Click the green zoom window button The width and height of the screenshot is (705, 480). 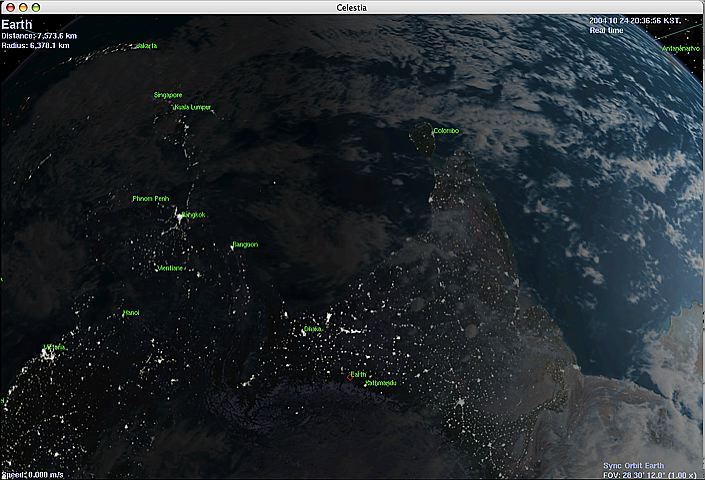(36, 7)
